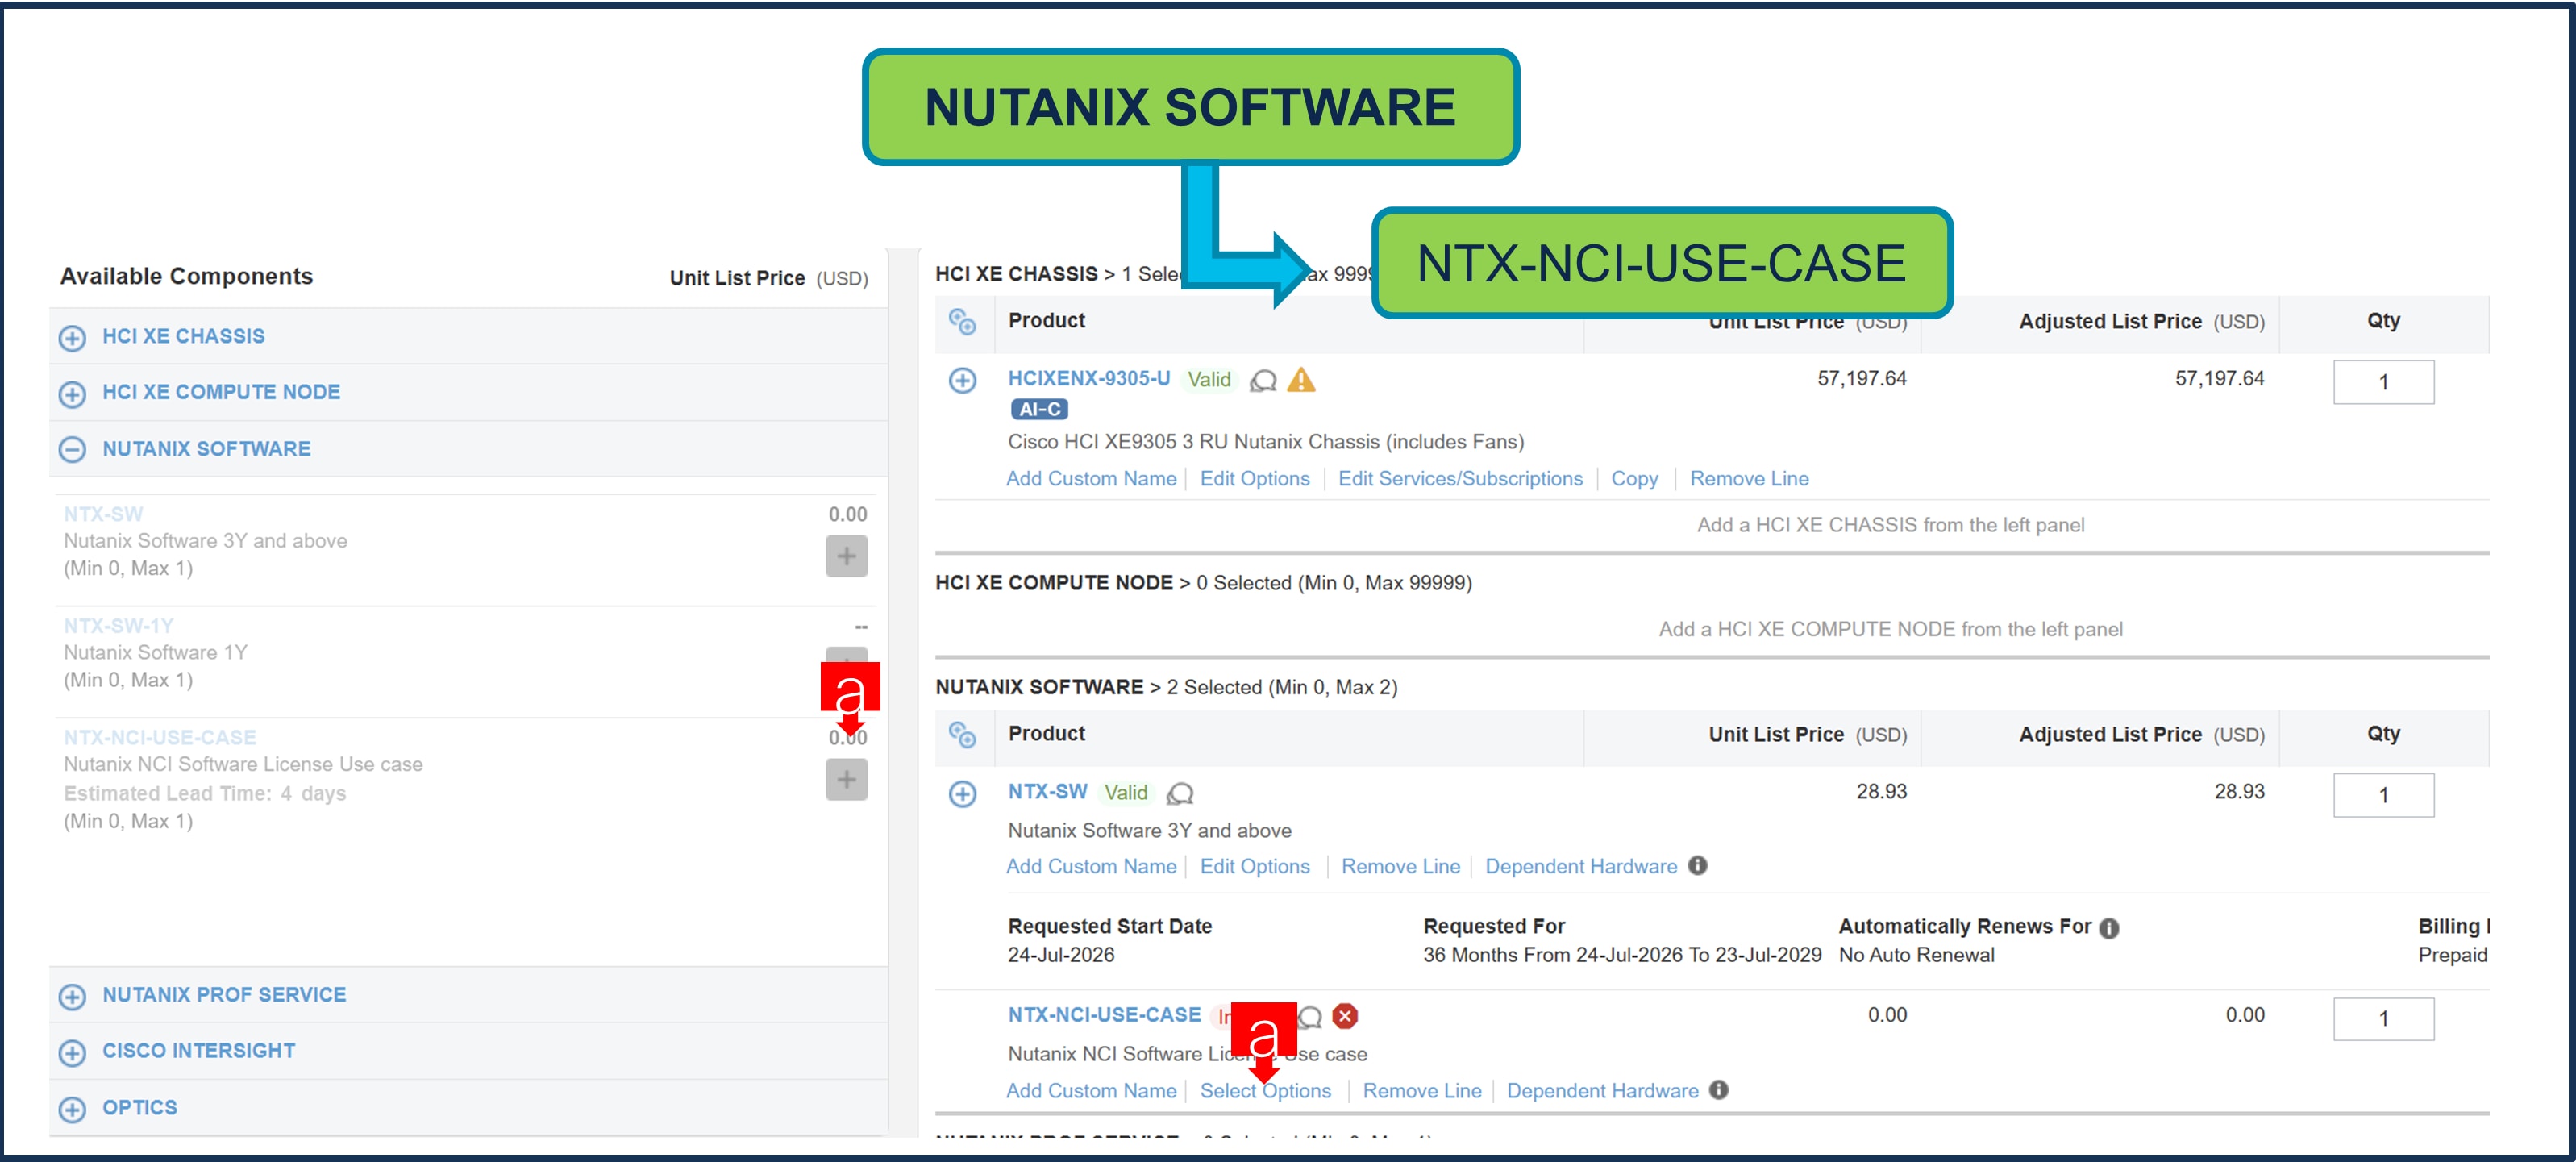Expand the HCI XE COMPUTE NODE section
The image size is (2576, 1162).
(x=72, y=394)
